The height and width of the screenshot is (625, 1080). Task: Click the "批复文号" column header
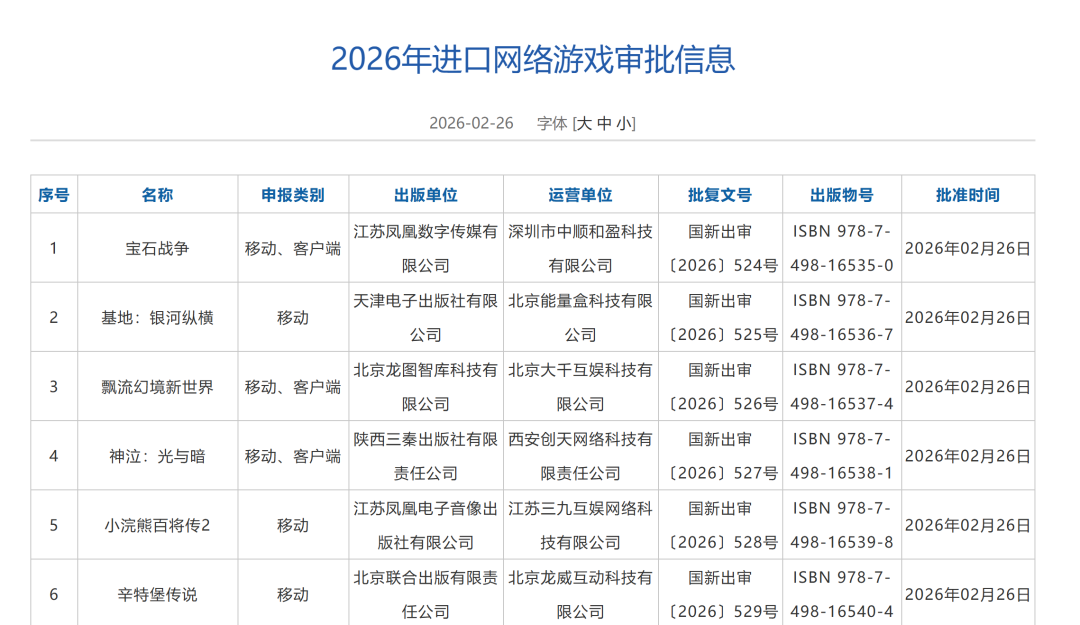722,194
